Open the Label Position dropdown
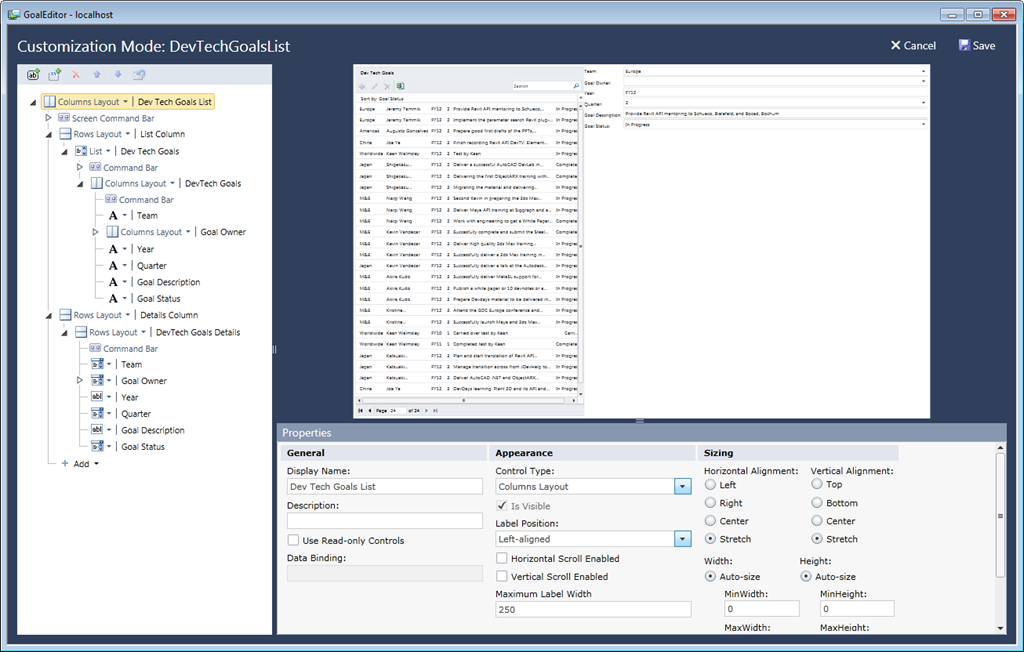 (682, 539)
